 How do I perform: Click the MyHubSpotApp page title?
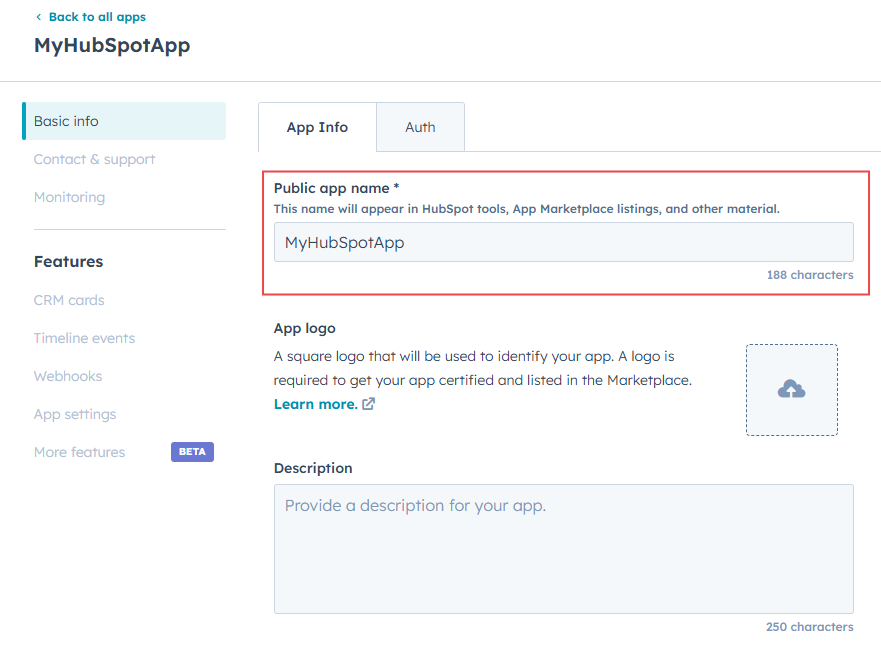(112, 45)
